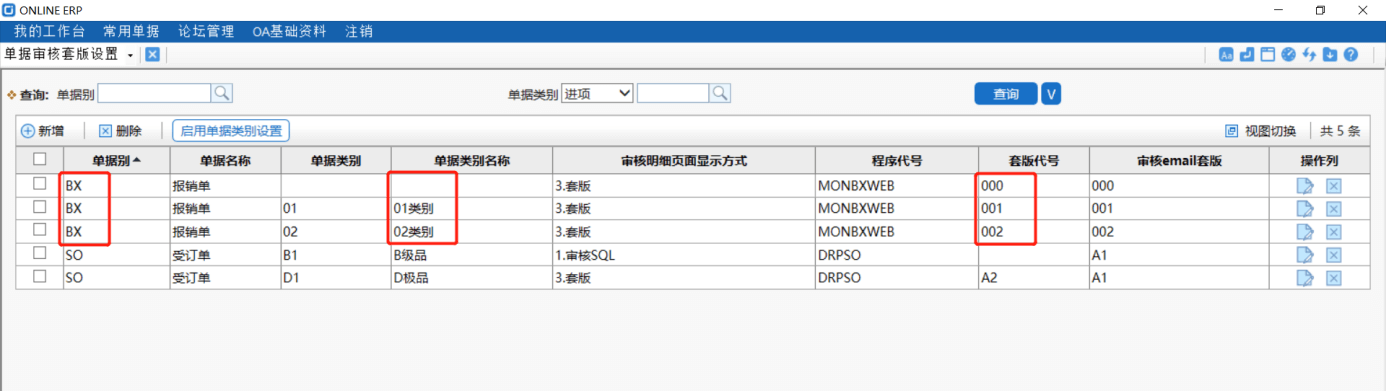The width and height of the screenshot is (1386, 391).
Task: Edit the SO row with category B1
Action: [x=1304, y=255]
